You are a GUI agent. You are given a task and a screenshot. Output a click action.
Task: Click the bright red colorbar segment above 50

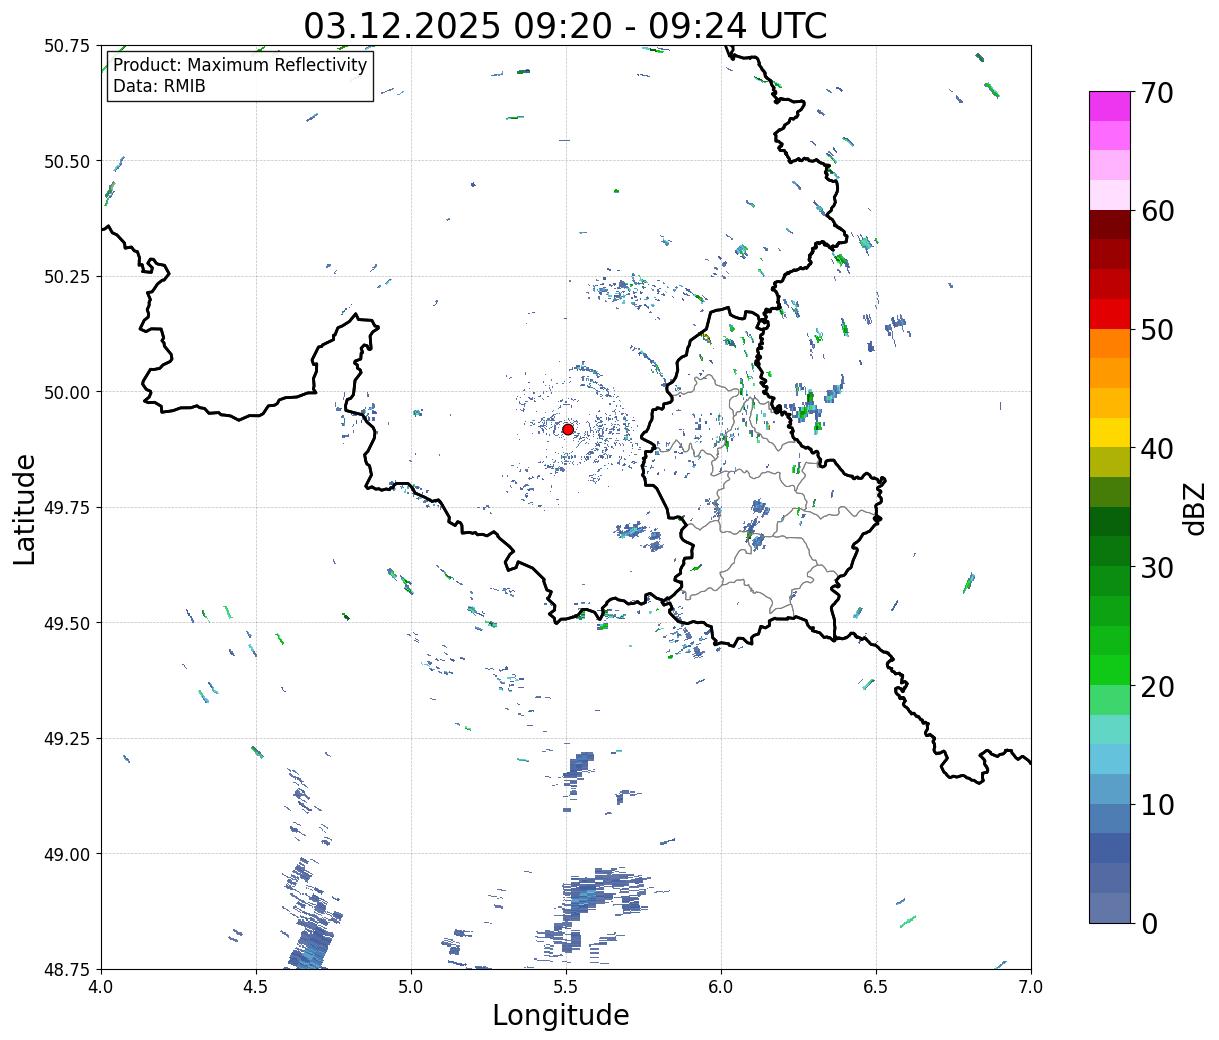(1110, 314)
